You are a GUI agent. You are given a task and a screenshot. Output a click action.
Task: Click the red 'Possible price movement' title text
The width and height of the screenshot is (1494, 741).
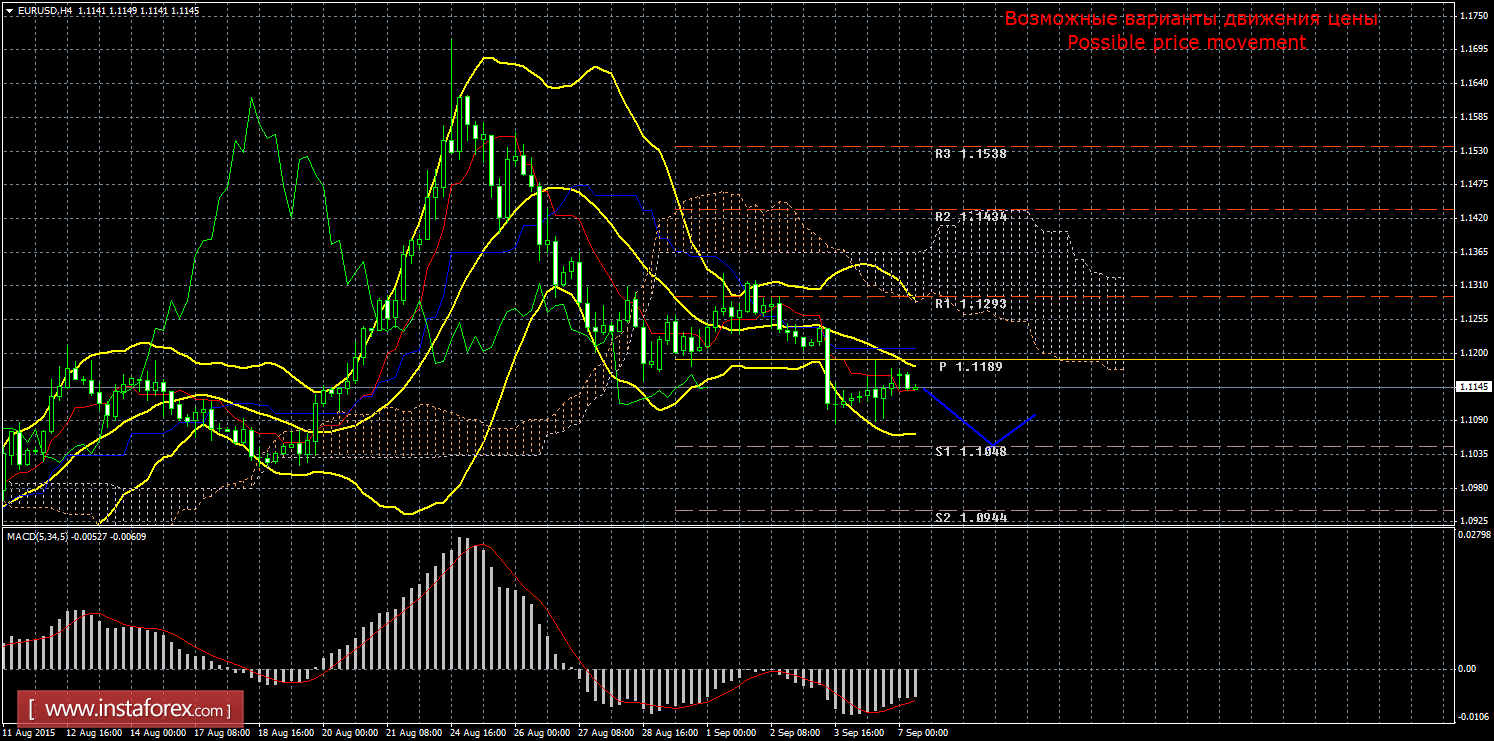click(1186, 43)
